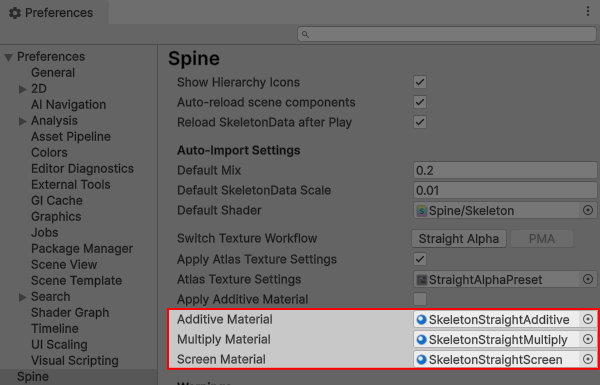The height and width of the screenshot is (385, 600).
Task: Open Timeline preferences
Action: [55, 329]
